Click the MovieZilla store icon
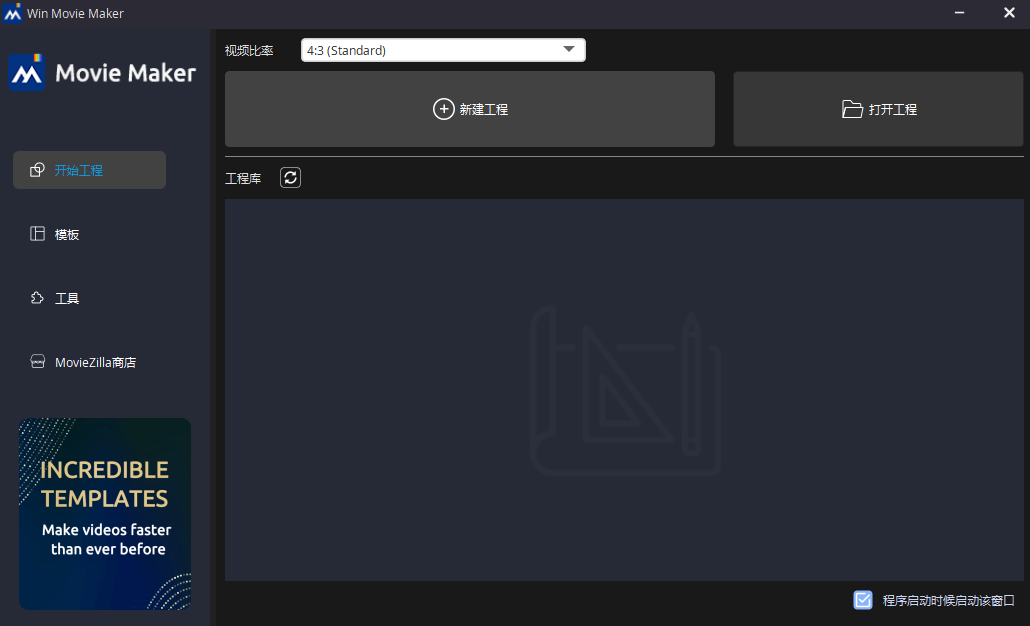1030x626 pixels. pyautogui.click(x=37, y=362)
